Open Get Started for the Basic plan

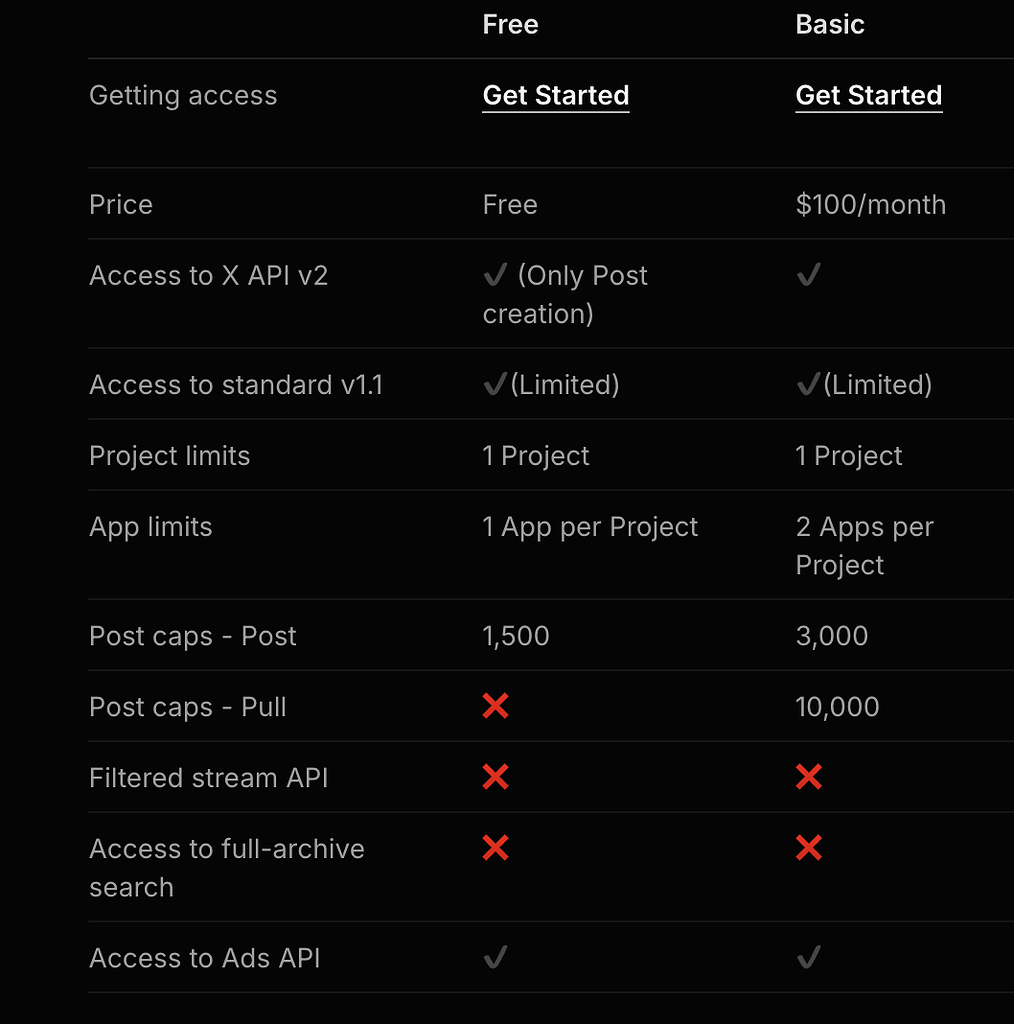pyautogui.click(x=868, y=95)
